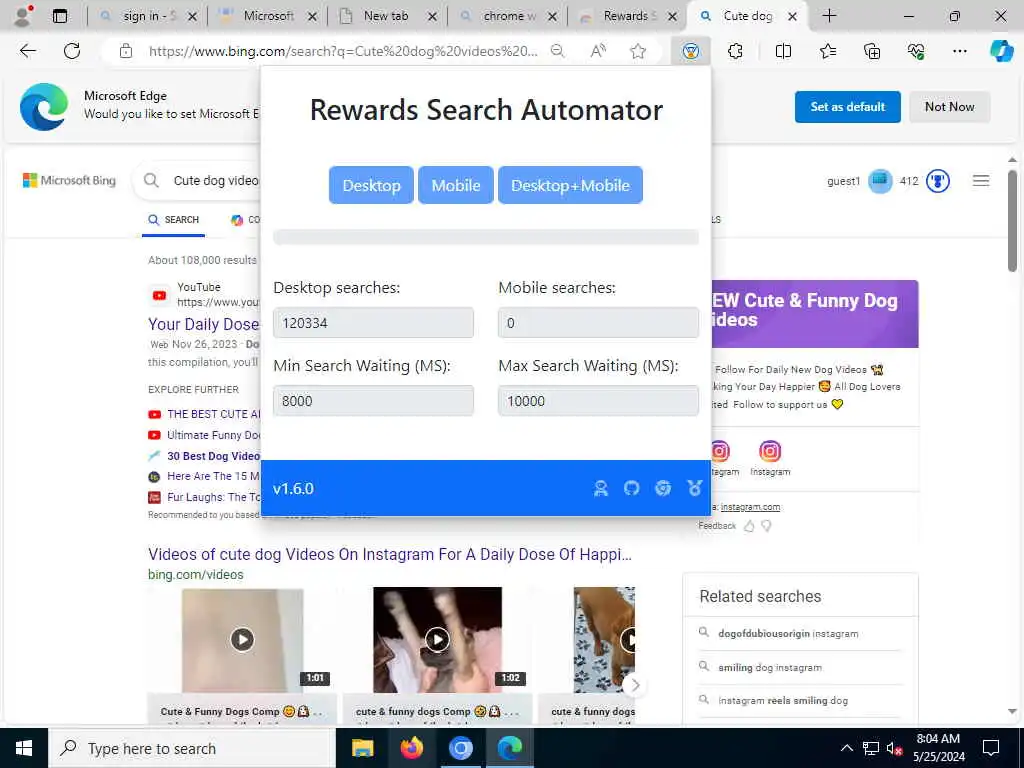1024x768 pixels.
Task: Open the Rewards trophy medal icon
Action: tap(938, 181)
